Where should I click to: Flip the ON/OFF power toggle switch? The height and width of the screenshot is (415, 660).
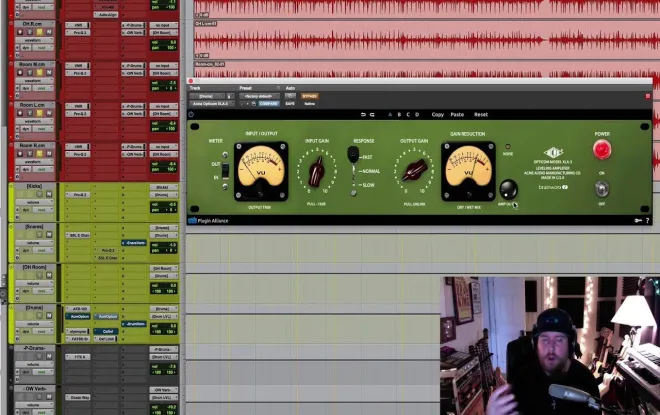tap(602, 188)
